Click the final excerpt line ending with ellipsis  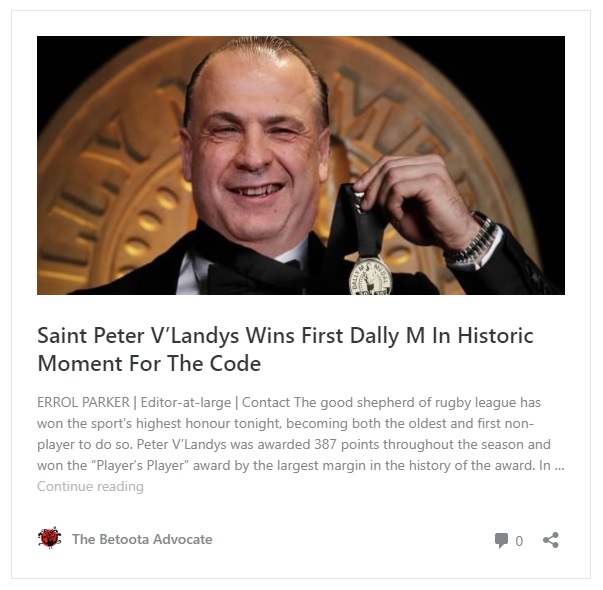(x=301, y=465)
